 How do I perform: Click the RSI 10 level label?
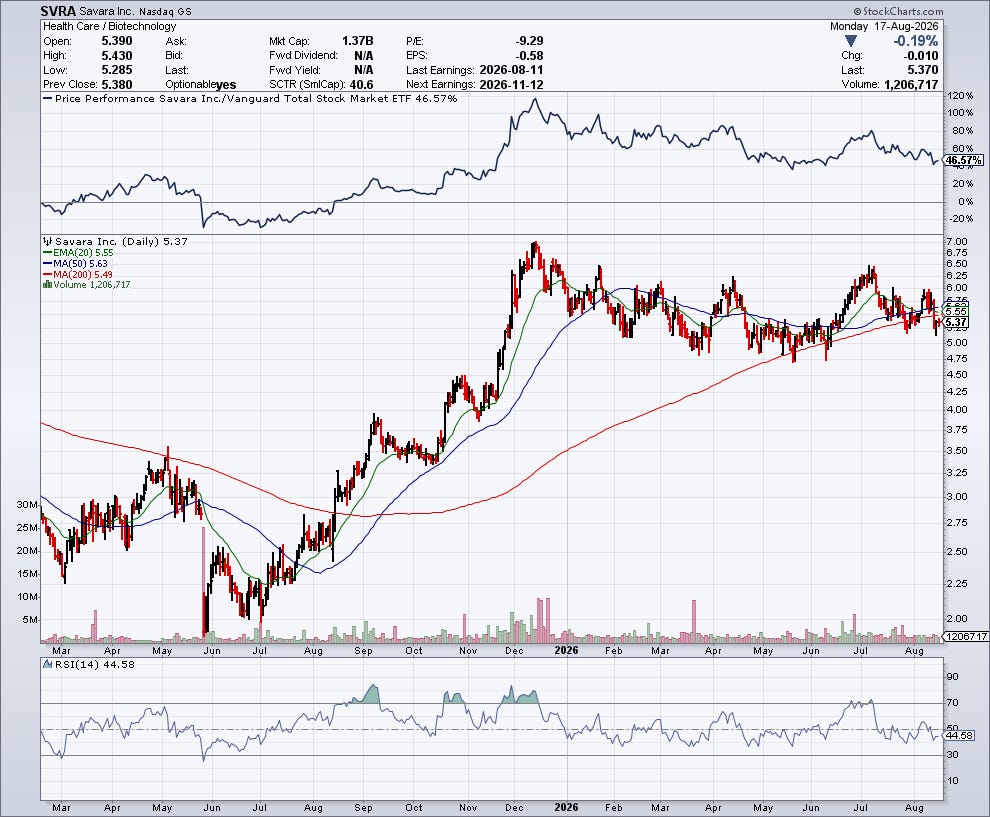pyautogui.click(x=953, y=780)
